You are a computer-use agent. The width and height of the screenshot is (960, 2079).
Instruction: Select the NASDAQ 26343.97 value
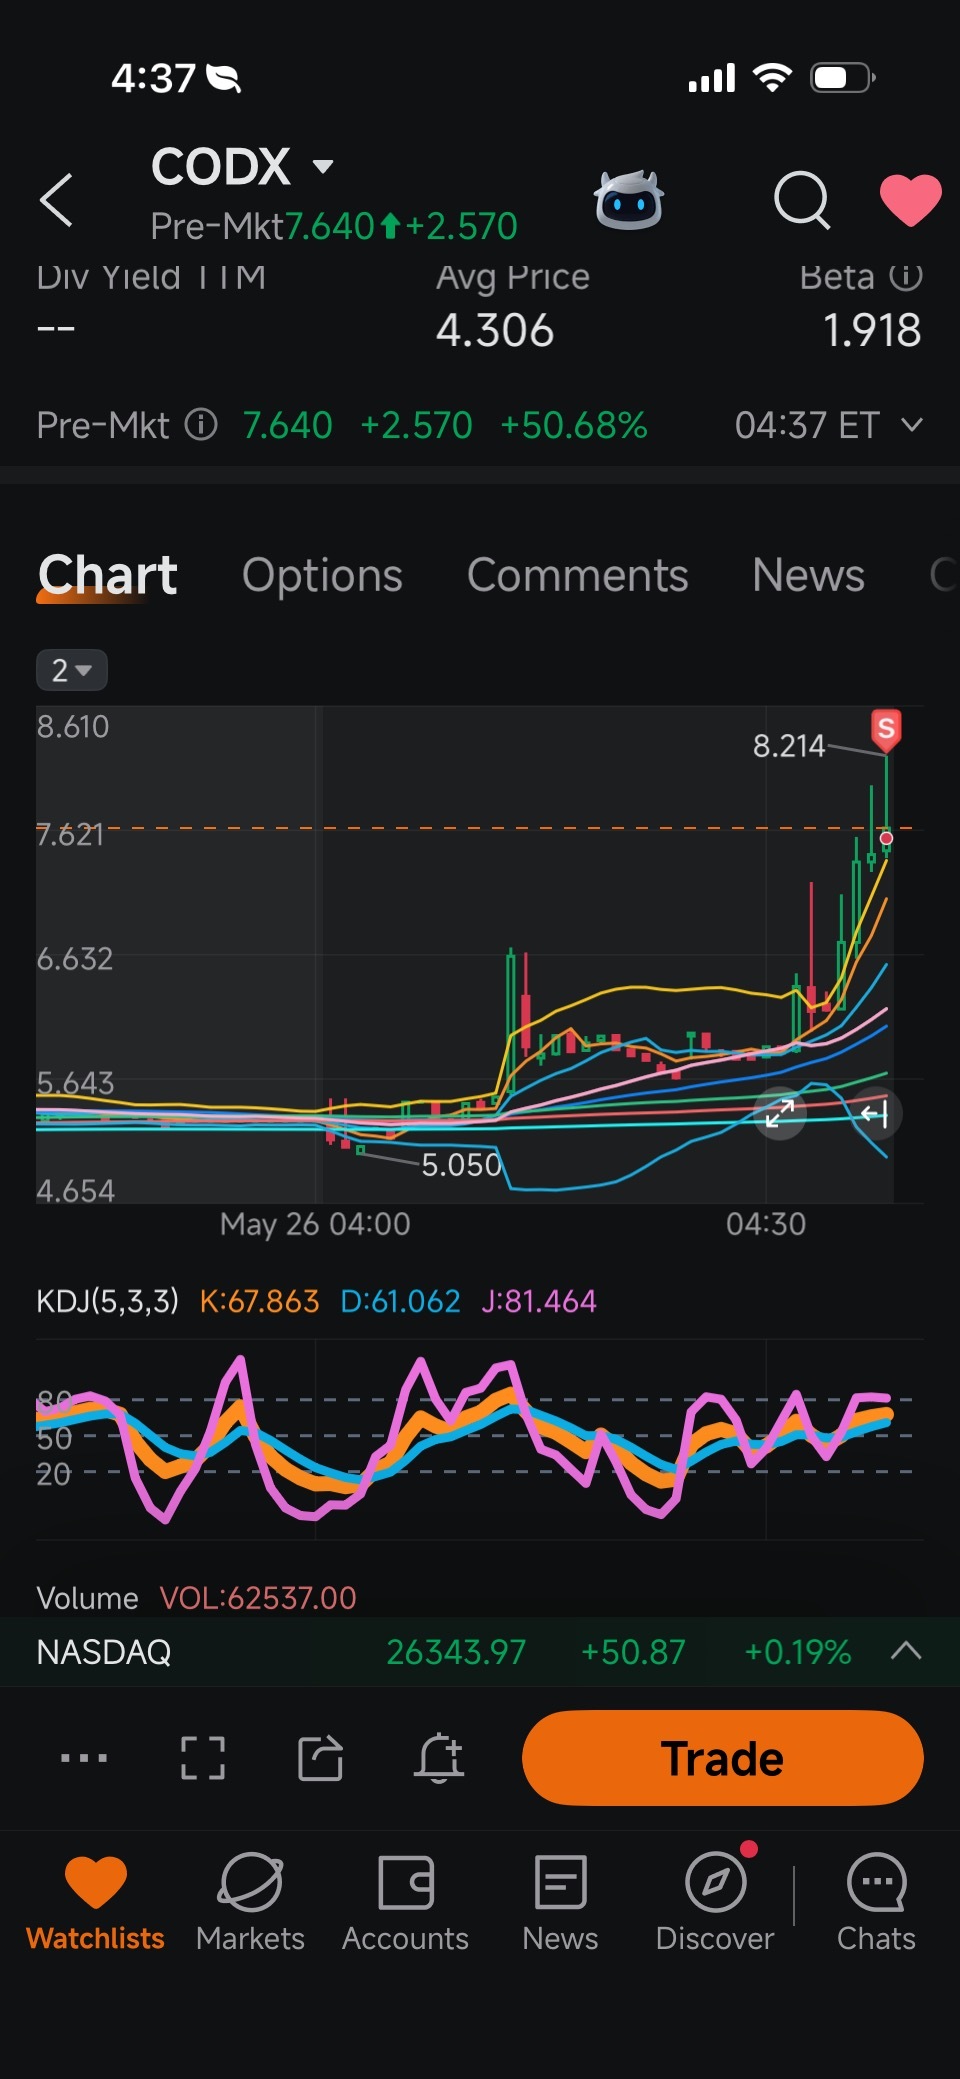point(456,1652)
